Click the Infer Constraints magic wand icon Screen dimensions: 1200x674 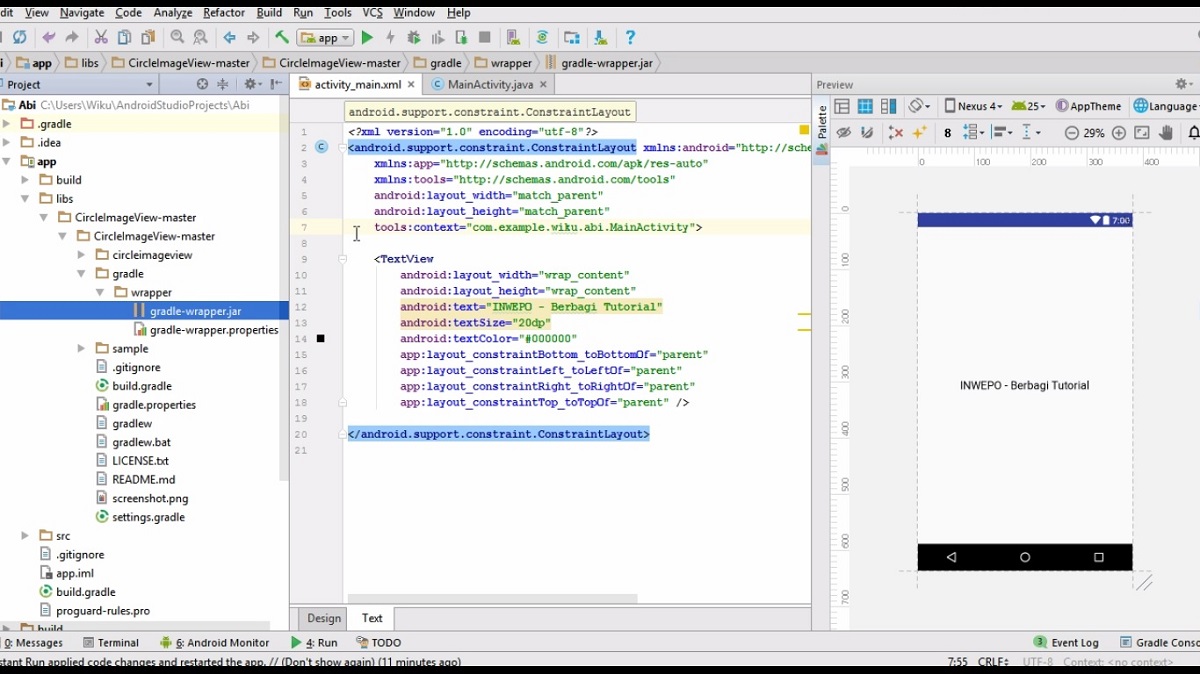pyautogui.click(x=918, y=132)
